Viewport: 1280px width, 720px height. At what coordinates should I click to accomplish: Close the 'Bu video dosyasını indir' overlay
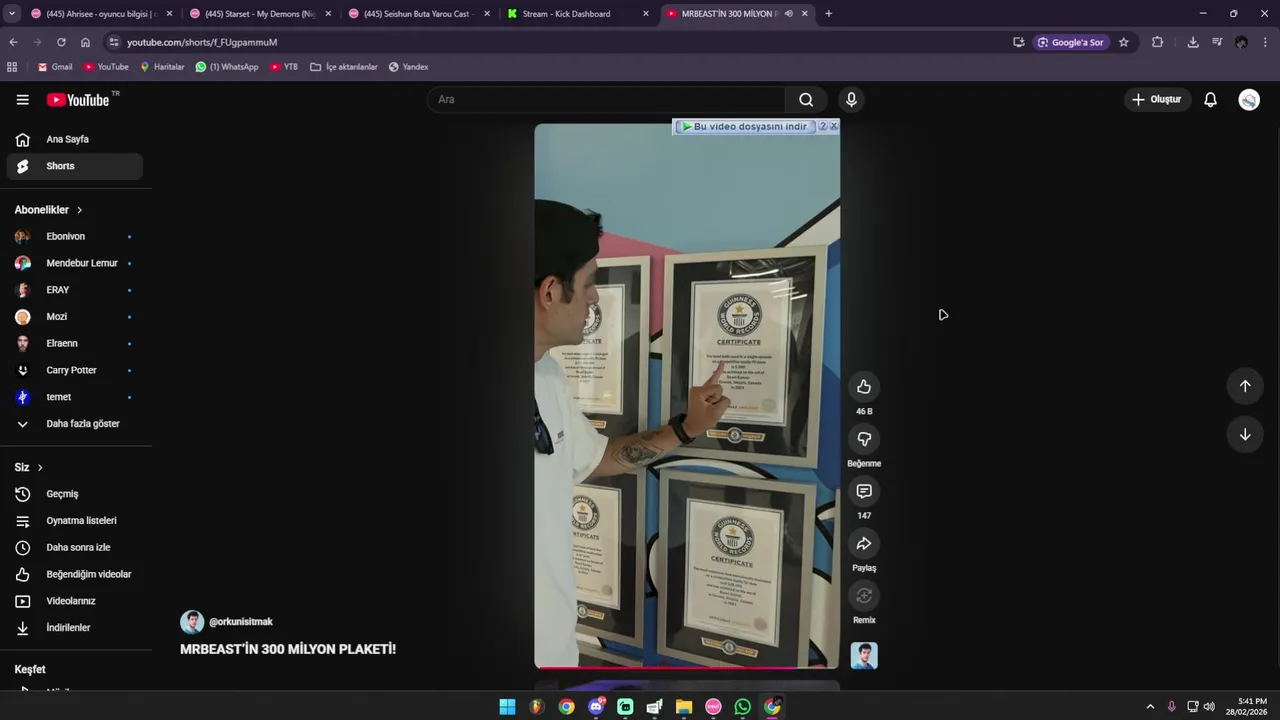click(833, 126)
